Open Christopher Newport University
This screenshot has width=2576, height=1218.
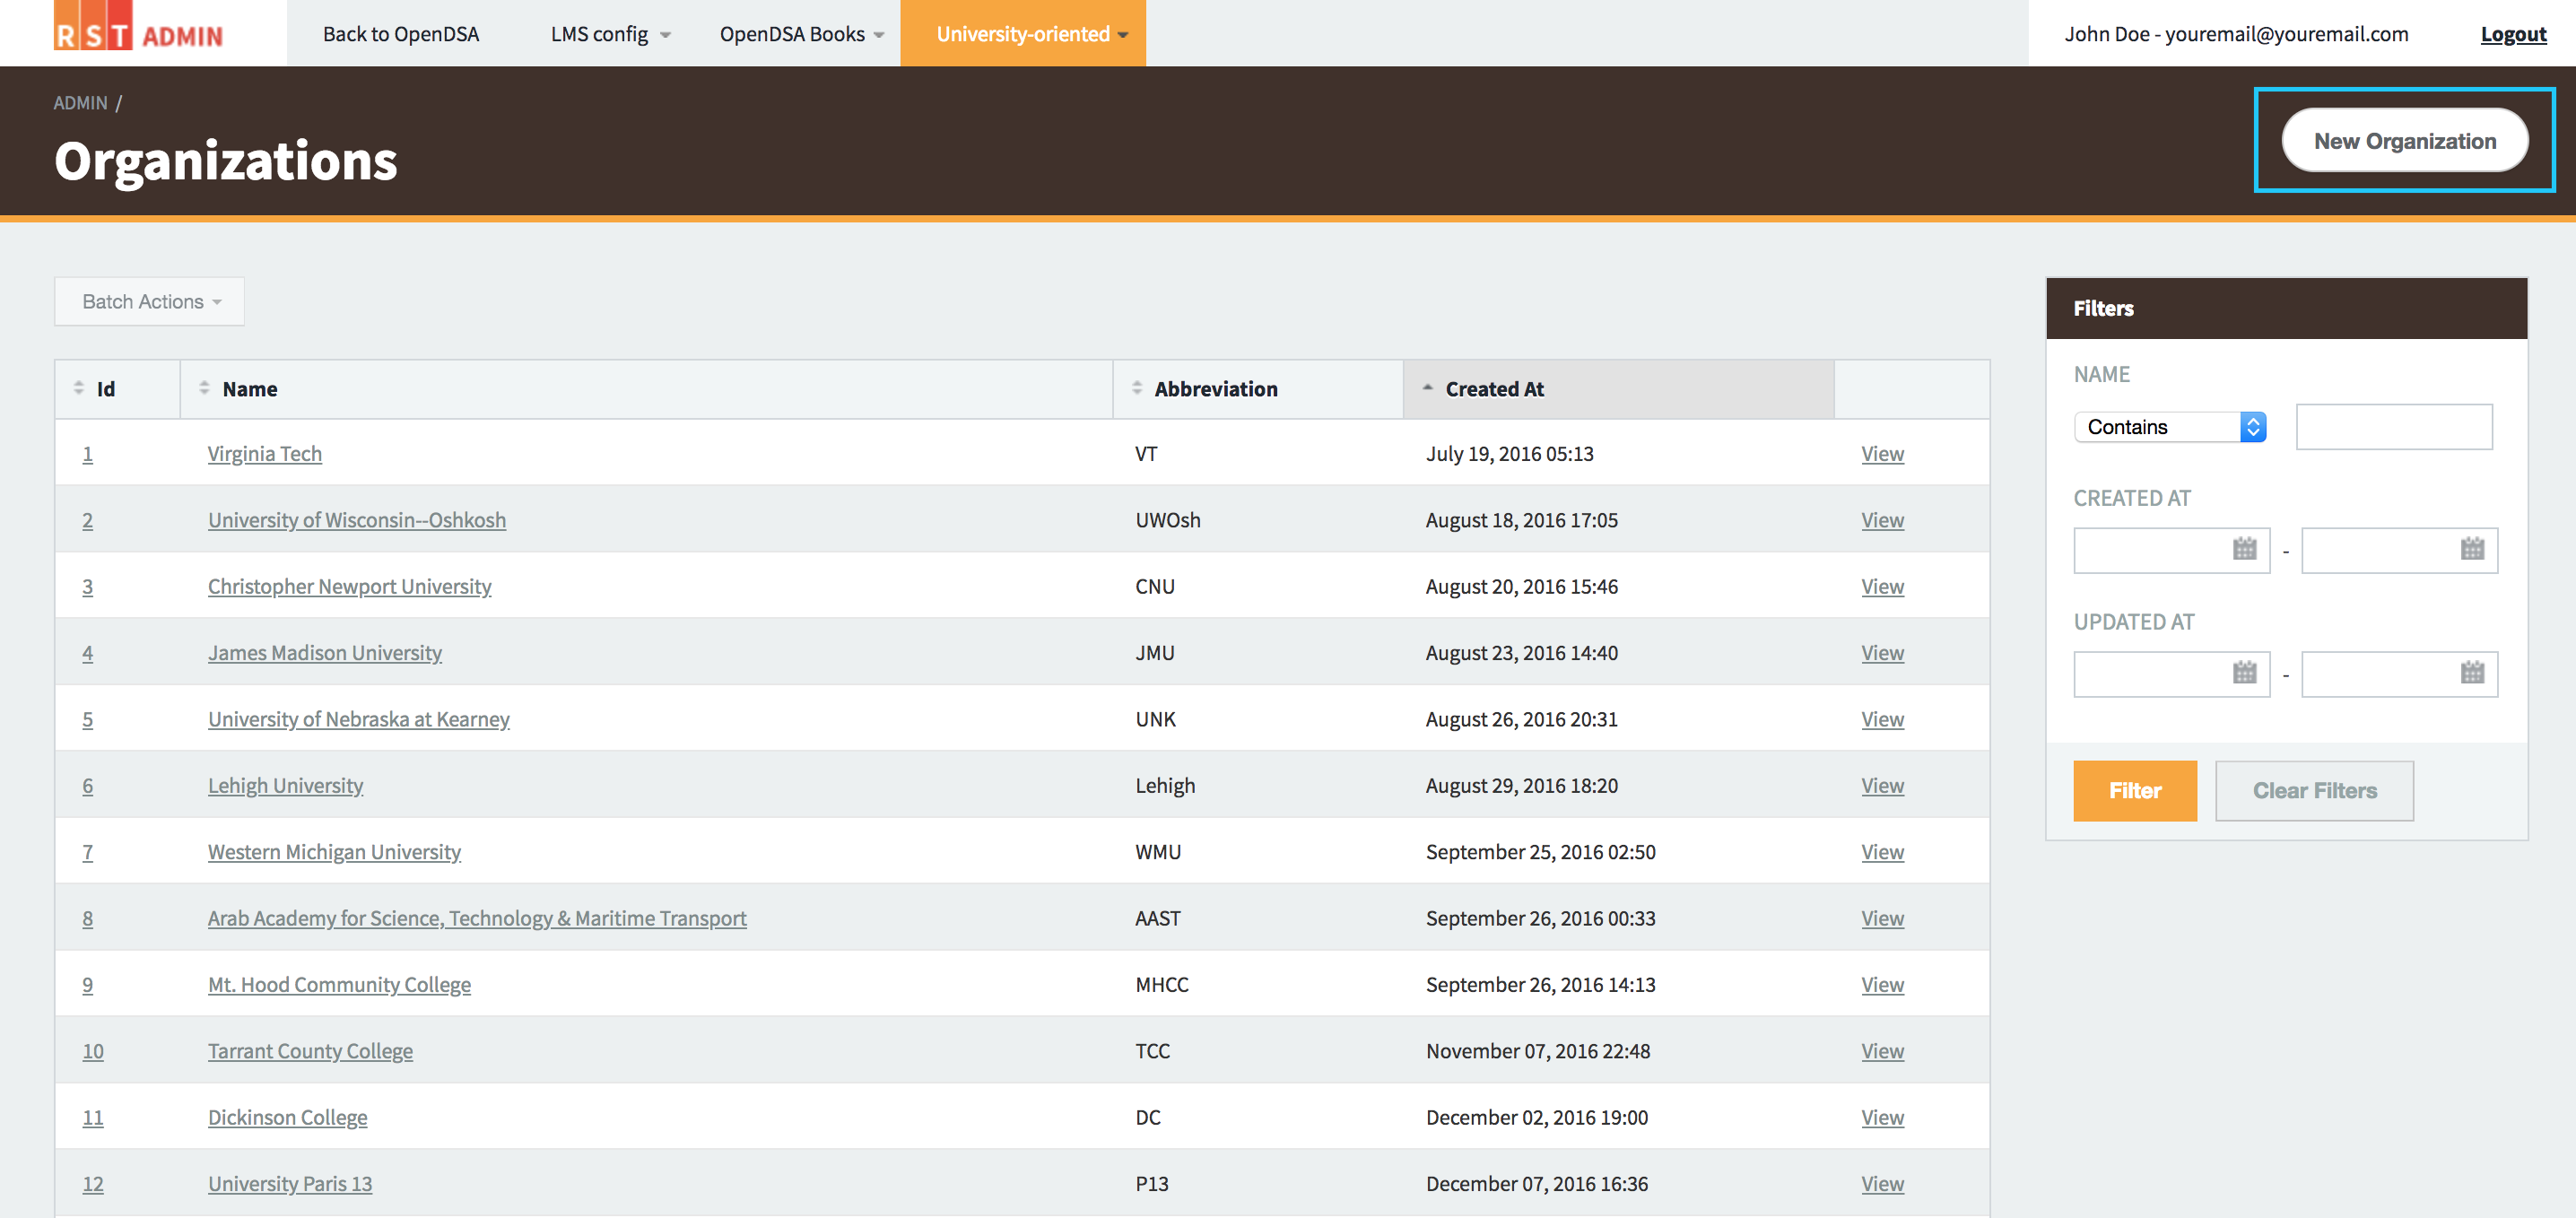pyautogui.click(x=349, y=587)
